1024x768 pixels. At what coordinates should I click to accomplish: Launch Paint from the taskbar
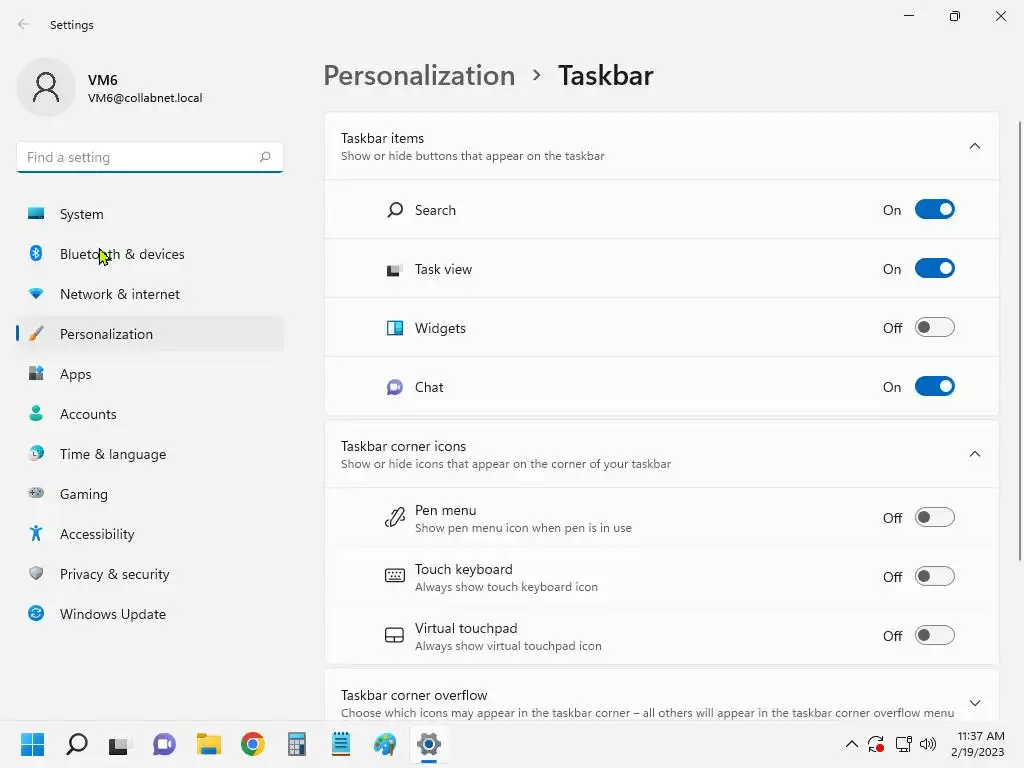point(385,744)
